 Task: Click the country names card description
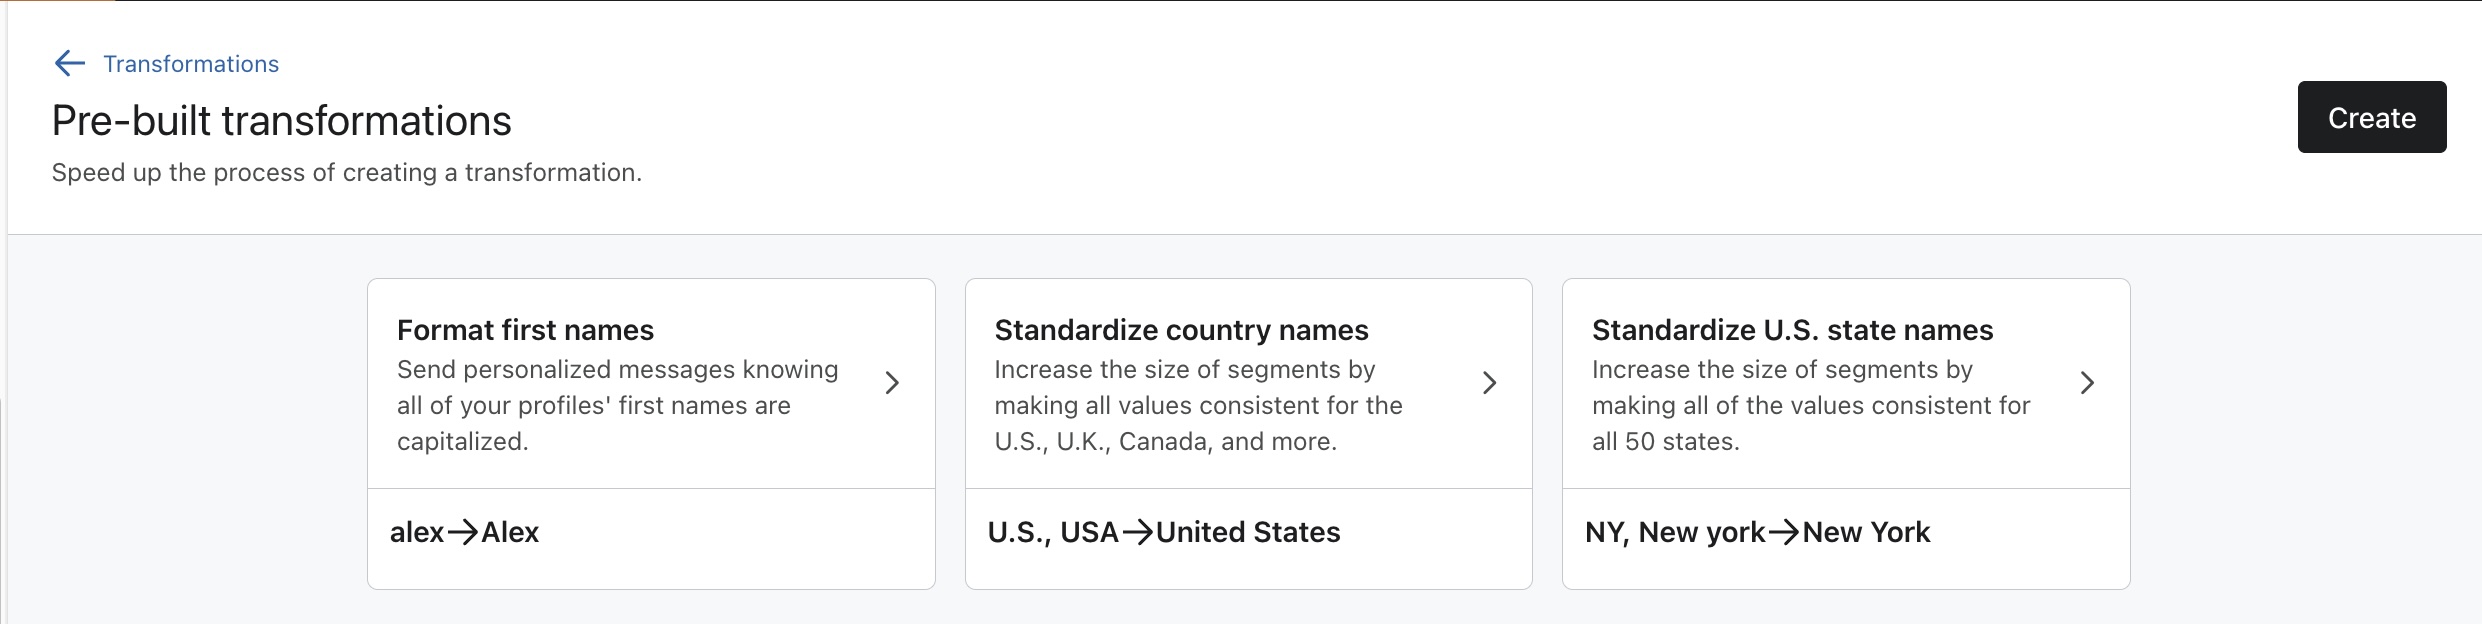pos(1198,405)
